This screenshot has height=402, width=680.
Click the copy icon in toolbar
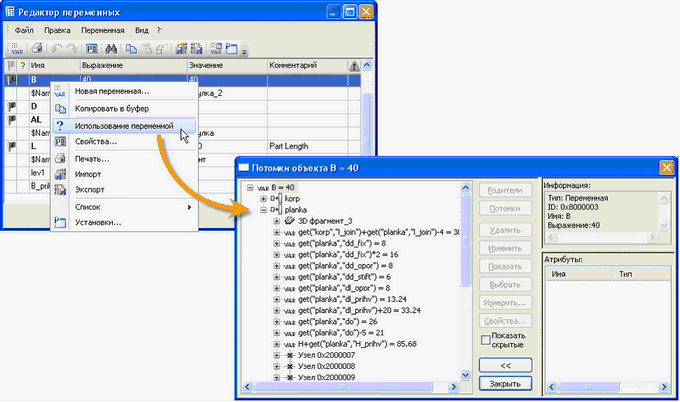pos(129,48)
